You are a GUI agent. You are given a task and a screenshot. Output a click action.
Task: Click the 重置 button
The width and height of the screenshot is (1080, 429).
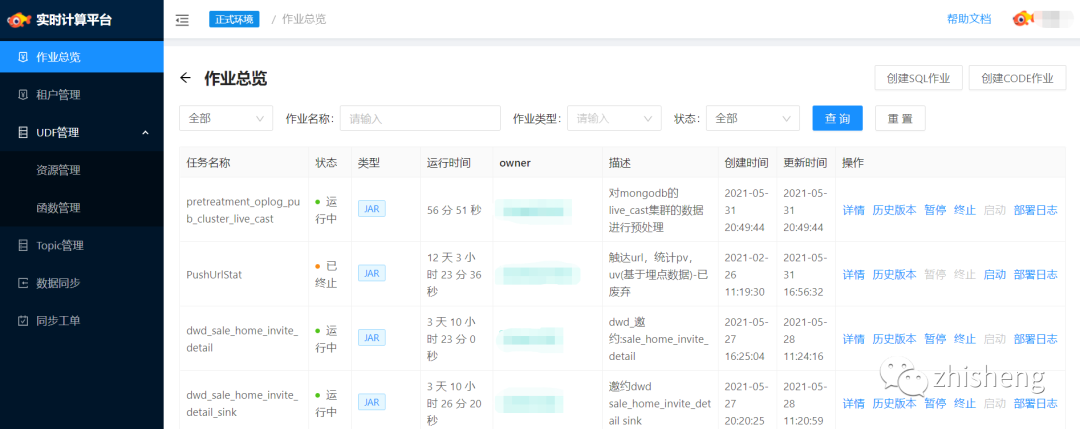pos(900,118)
